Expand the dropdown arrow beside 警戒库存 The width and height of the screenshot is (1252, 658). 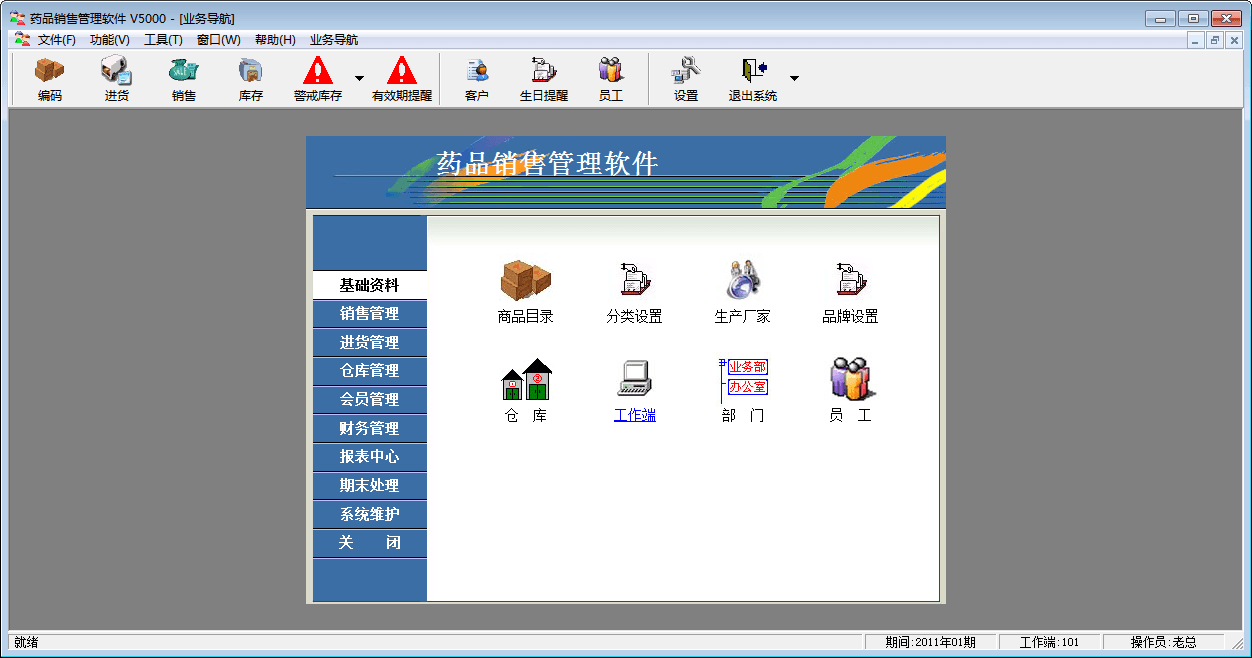[x=359, y=78]
